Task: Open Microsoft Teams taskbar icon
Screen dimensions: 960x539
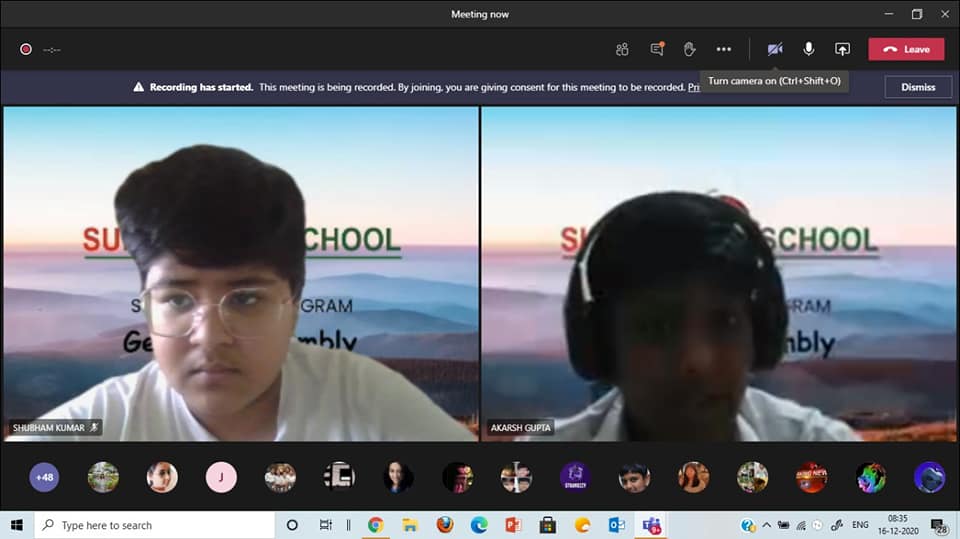Action: point(651,525)
